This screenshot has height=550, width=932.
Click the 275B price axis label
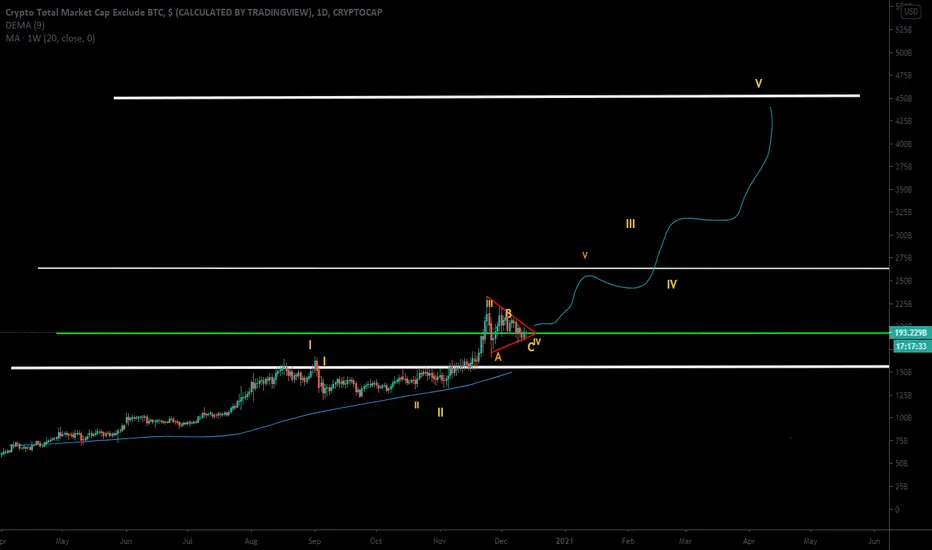coord(903,258)
